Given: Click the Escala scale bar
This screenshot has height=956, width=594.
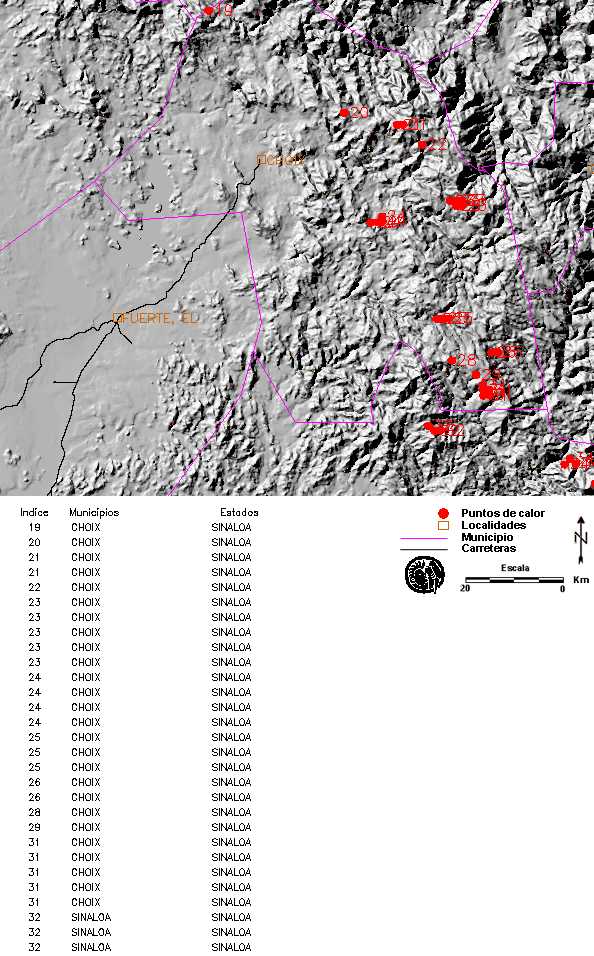Looking at the screenshot, I should coord(514,580).
